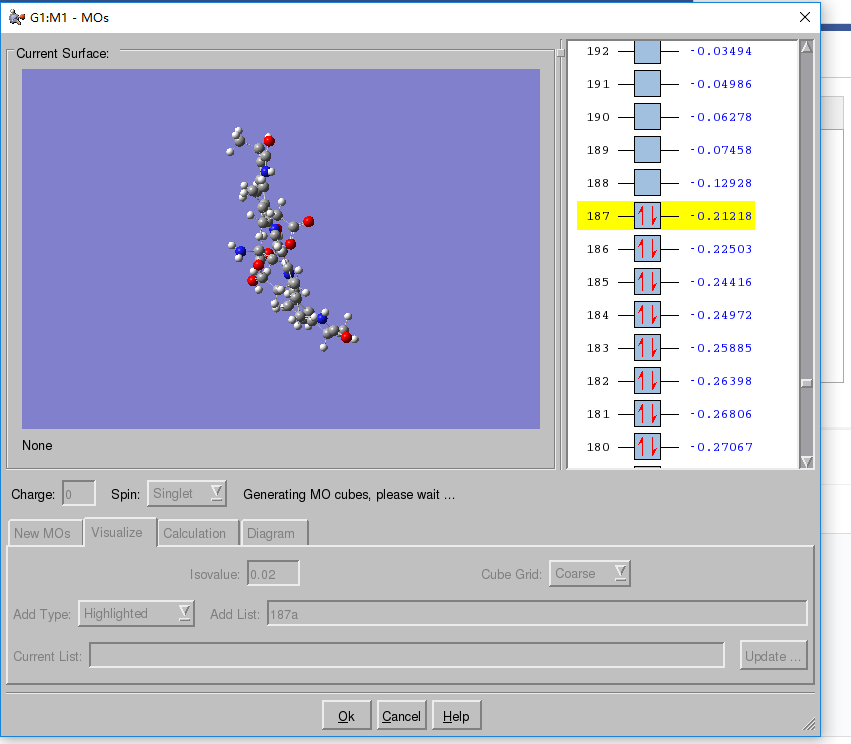This screenshot has height=744, width=851.
Task: Click MO list scrollbar up arrow
Action: (806, 47)
